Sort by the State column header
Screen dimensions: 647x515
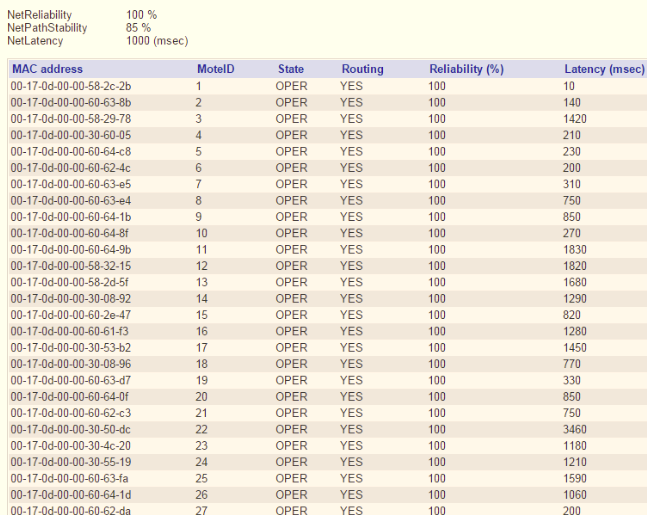291,69
